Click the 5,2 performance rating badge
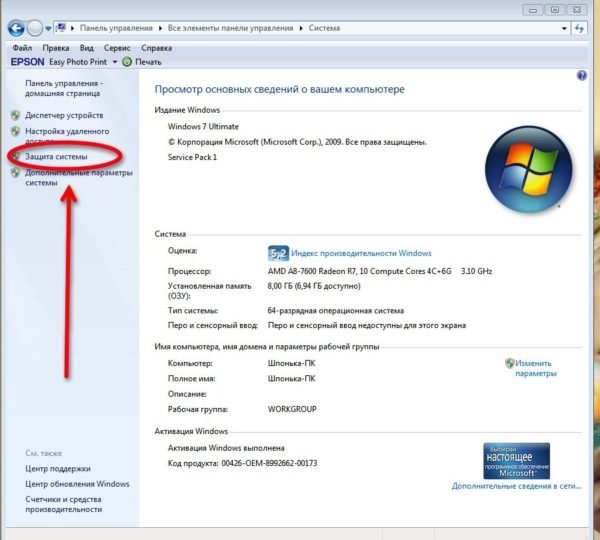Viewport: 600px width, 540px height. pyautogui.click(x=278, y=253)
